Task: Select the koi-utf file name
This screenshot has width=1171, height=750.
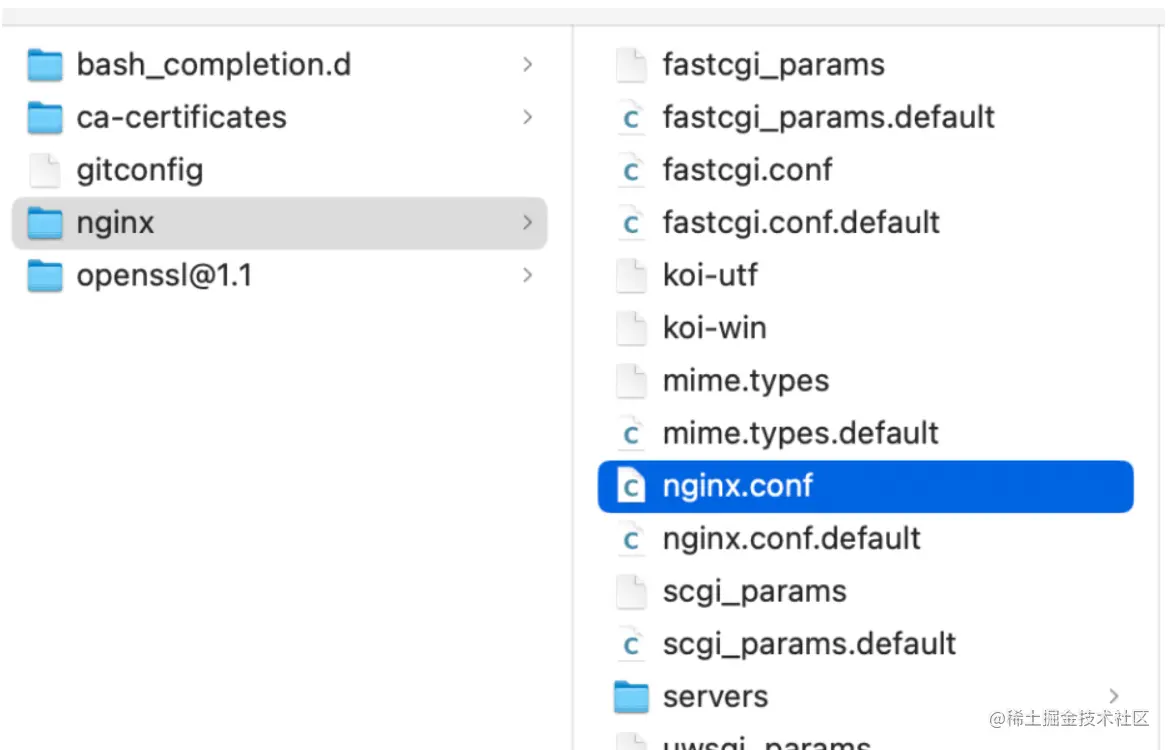Action: 710,275
